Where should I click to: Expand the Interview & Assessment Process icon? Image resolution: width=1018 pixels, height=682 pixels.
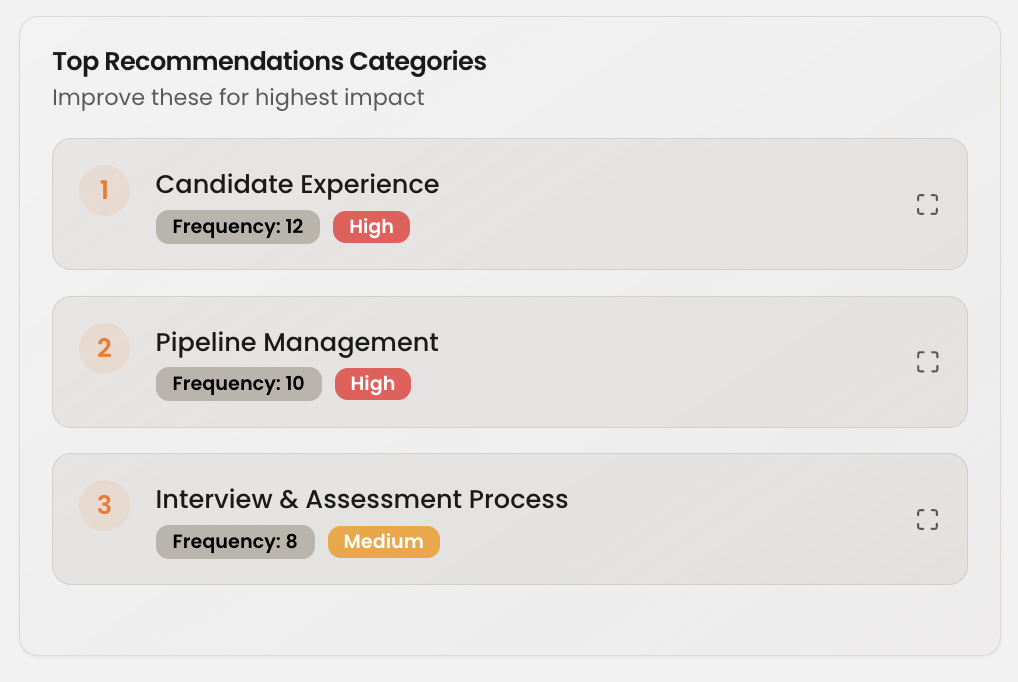(x=927, y=519)
